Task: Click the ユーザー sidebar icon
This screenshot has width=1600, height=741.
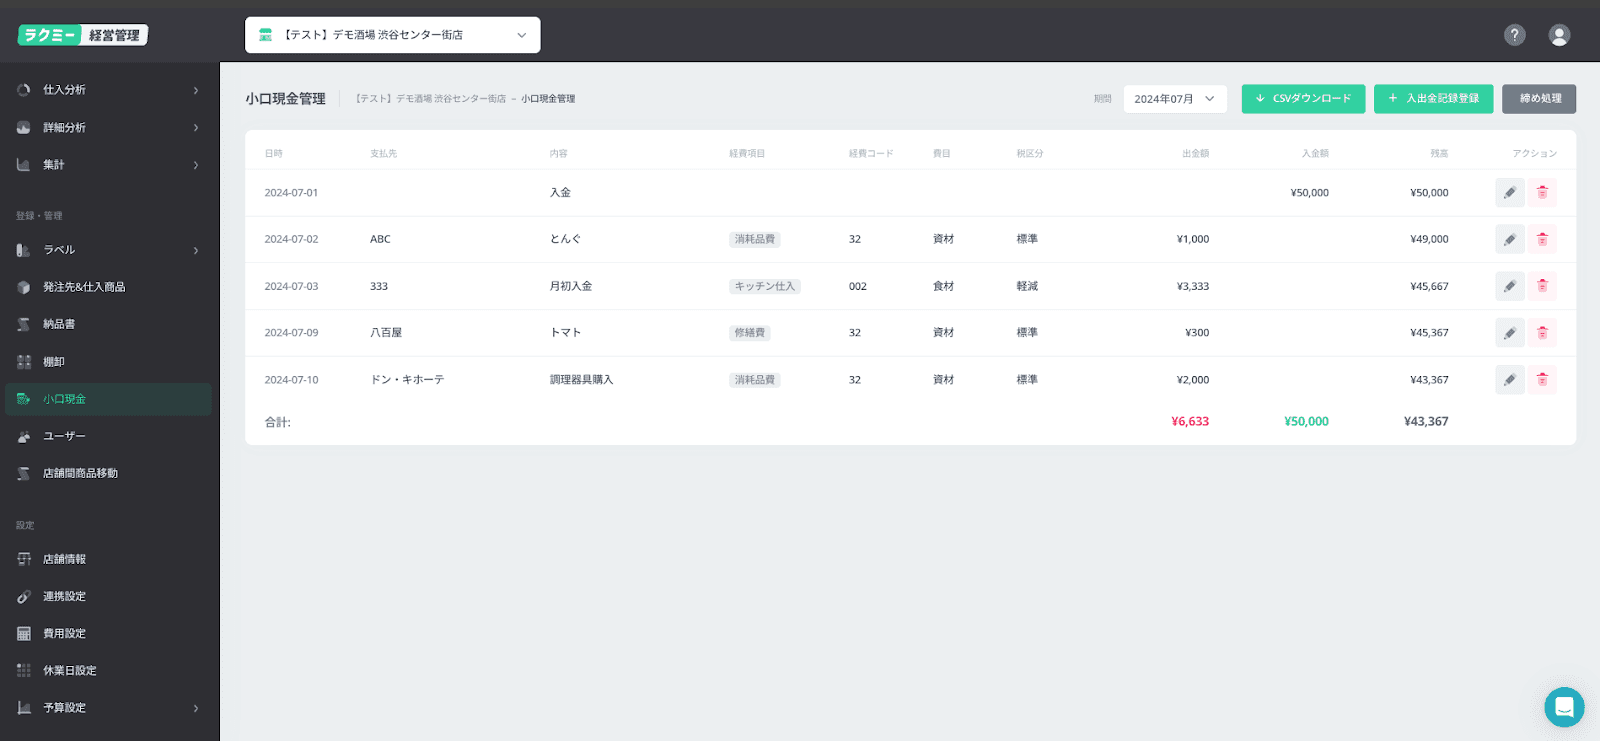Action: pos(24,436)
